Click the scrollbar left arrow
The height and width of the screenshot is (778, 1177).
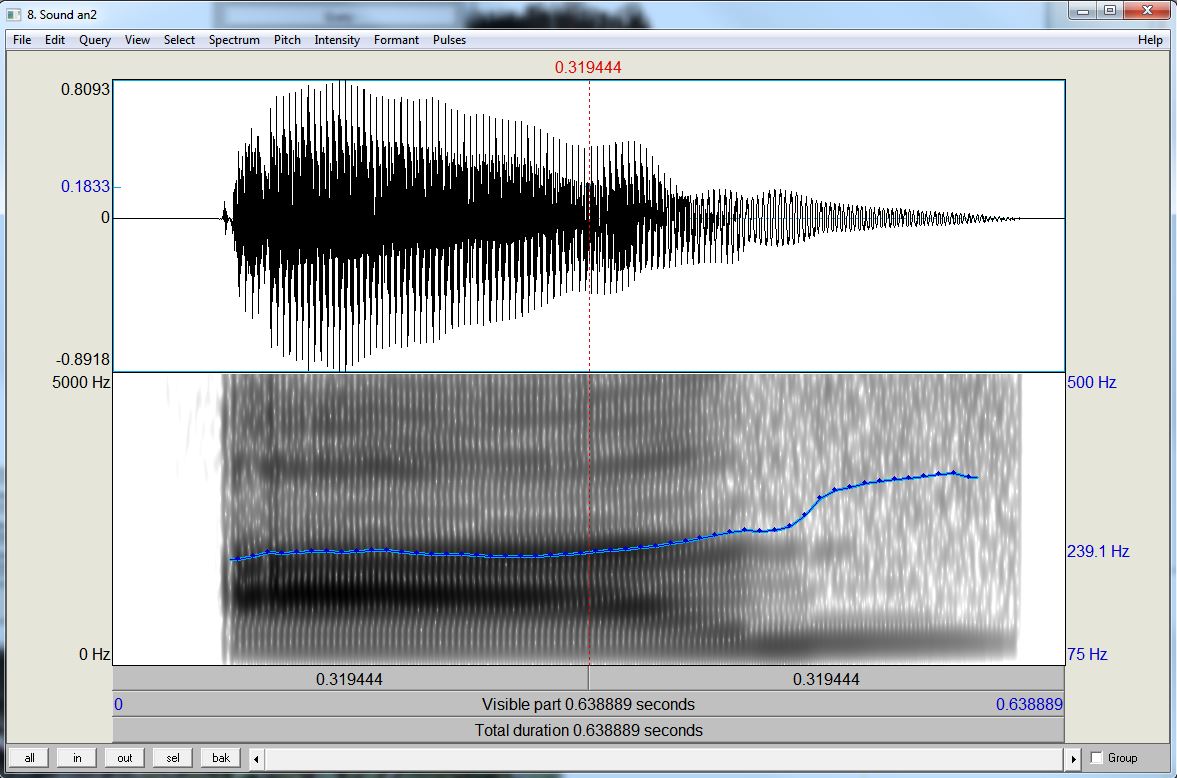[x=256, y=758]
